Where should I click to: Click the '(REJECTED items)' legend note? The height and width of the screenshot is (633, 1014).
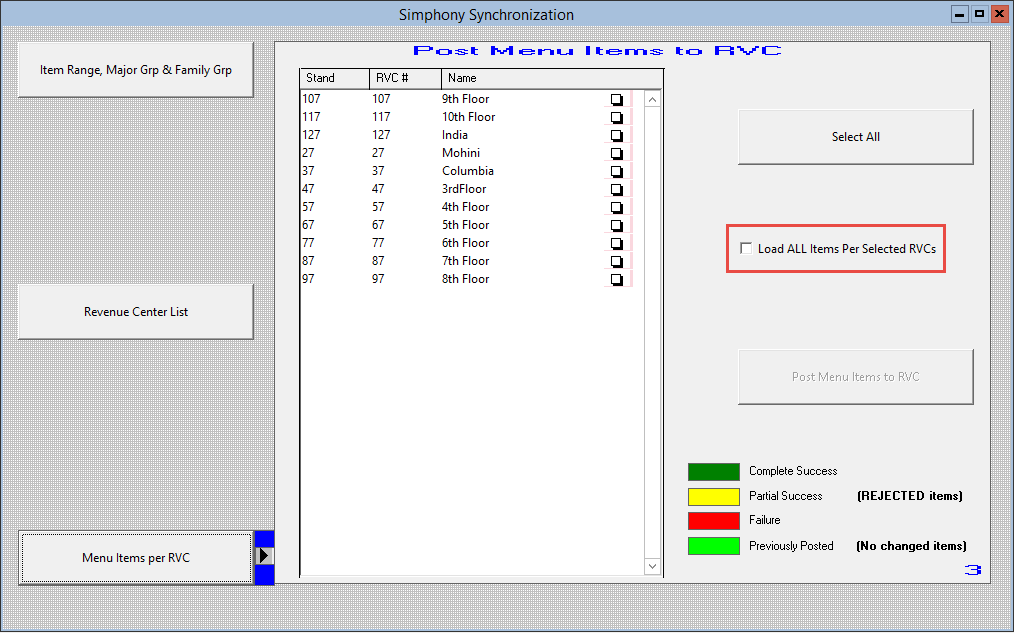pyautogui.click(x=909, y=496)
